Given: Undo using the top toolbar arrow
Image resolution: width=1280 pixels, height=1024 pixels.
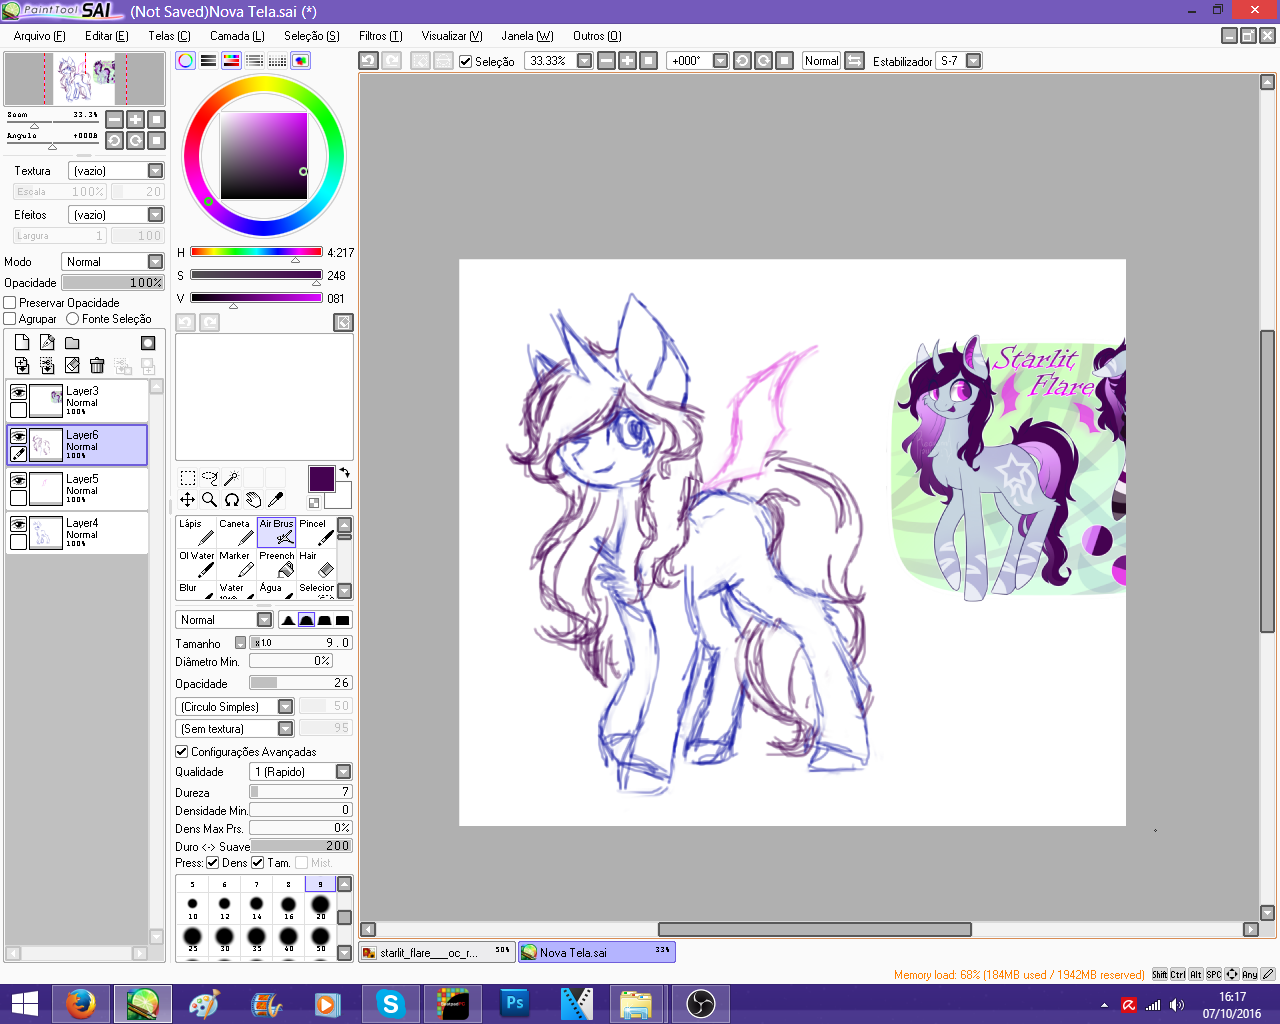Looking at the screenshot, I should (369, 61).
